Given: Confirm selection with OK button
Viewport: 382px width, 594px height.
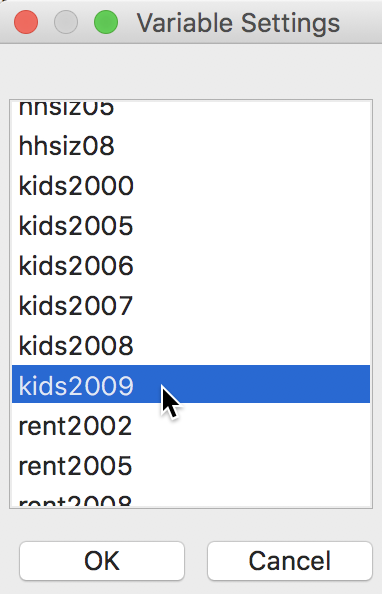Looking at the screenshot, I should pos(102,561).
